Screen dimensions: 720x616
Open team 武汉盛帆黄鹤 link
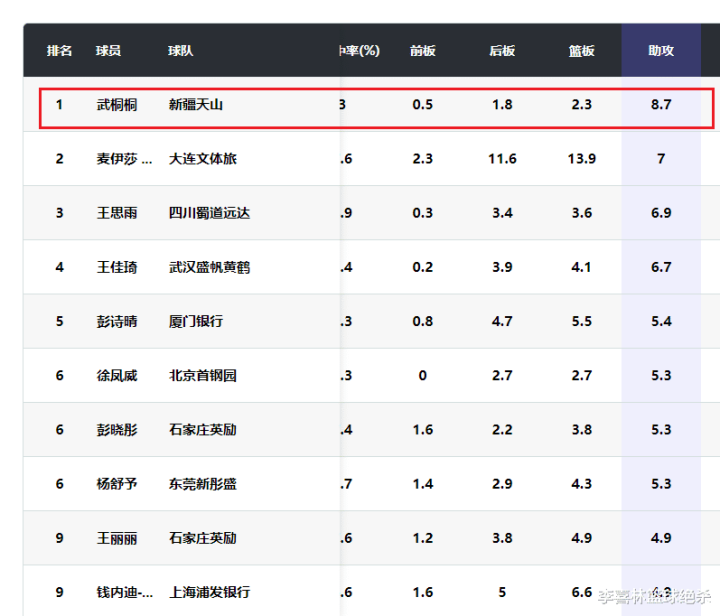pyautogui.click(x=209, y=267)
